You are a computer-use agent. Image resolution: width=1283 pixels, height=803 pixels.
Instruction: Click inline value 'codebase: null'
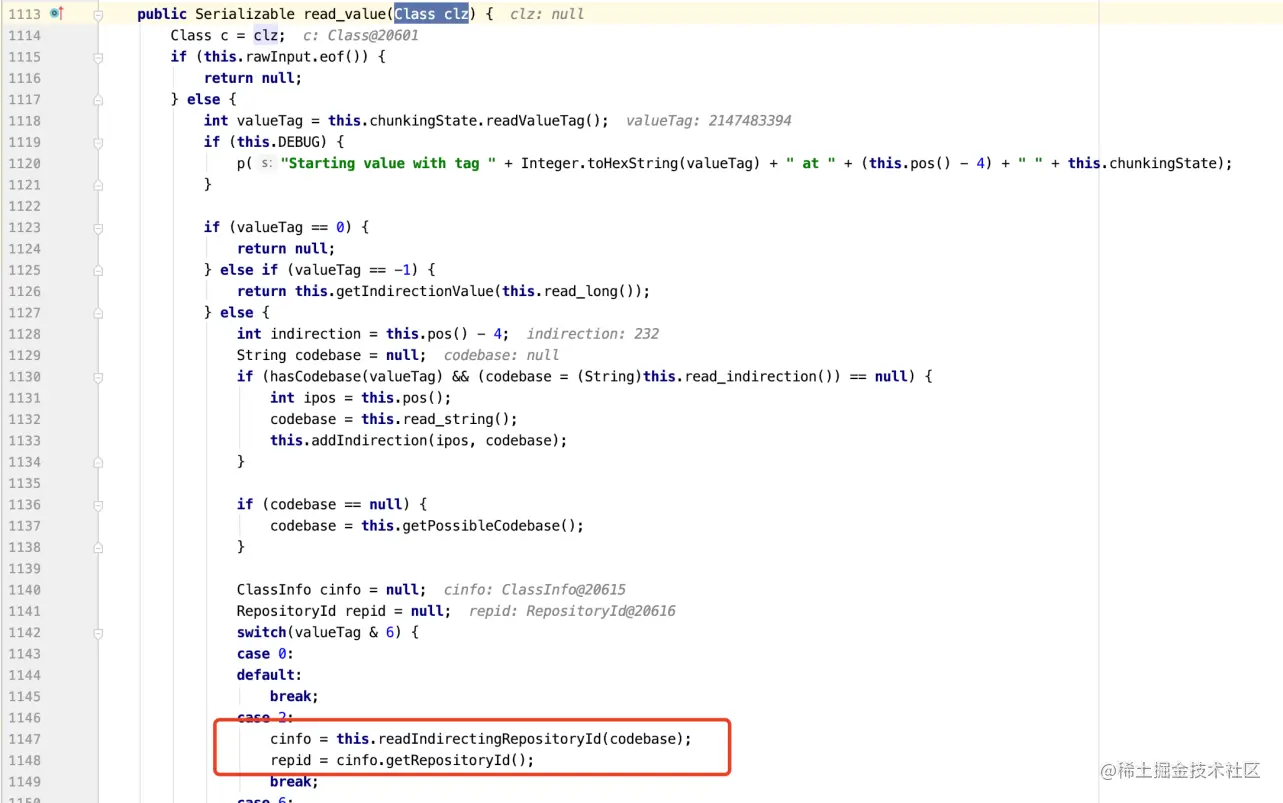point(502,355)
